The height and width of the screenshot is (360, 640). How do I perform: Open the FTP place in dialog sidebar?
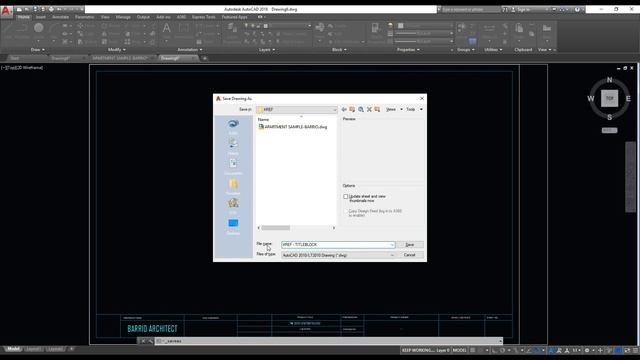[x=233, y=206]
